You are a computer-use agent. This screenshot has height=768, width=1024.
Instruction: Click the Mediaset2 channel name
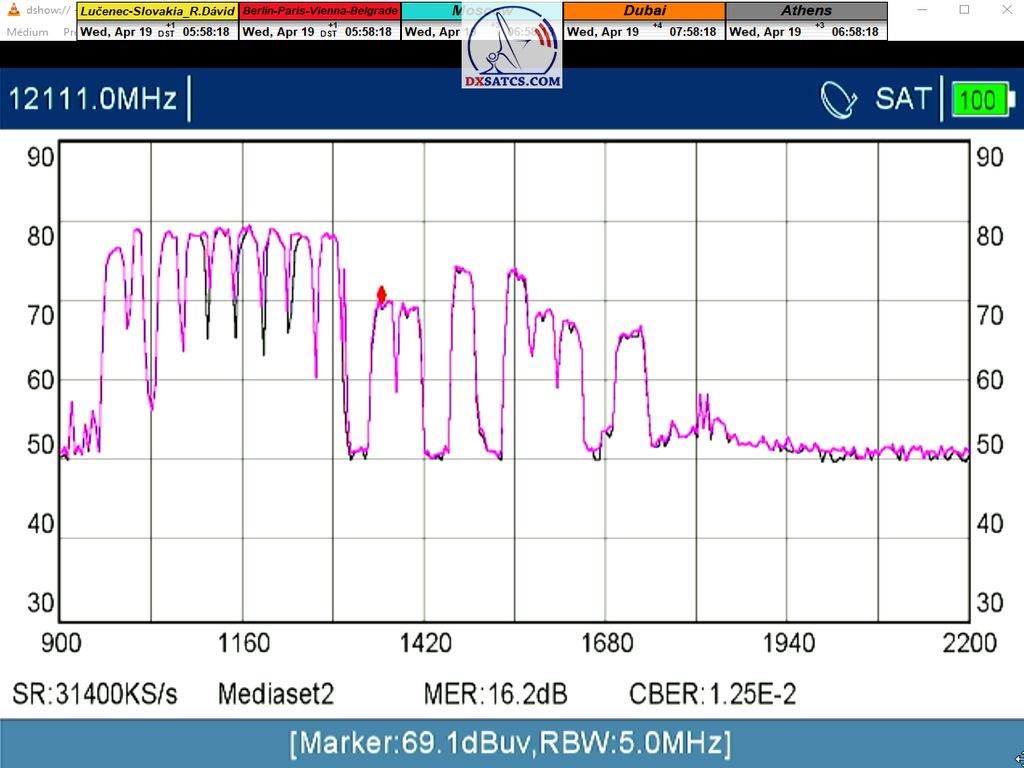(275, 694)
